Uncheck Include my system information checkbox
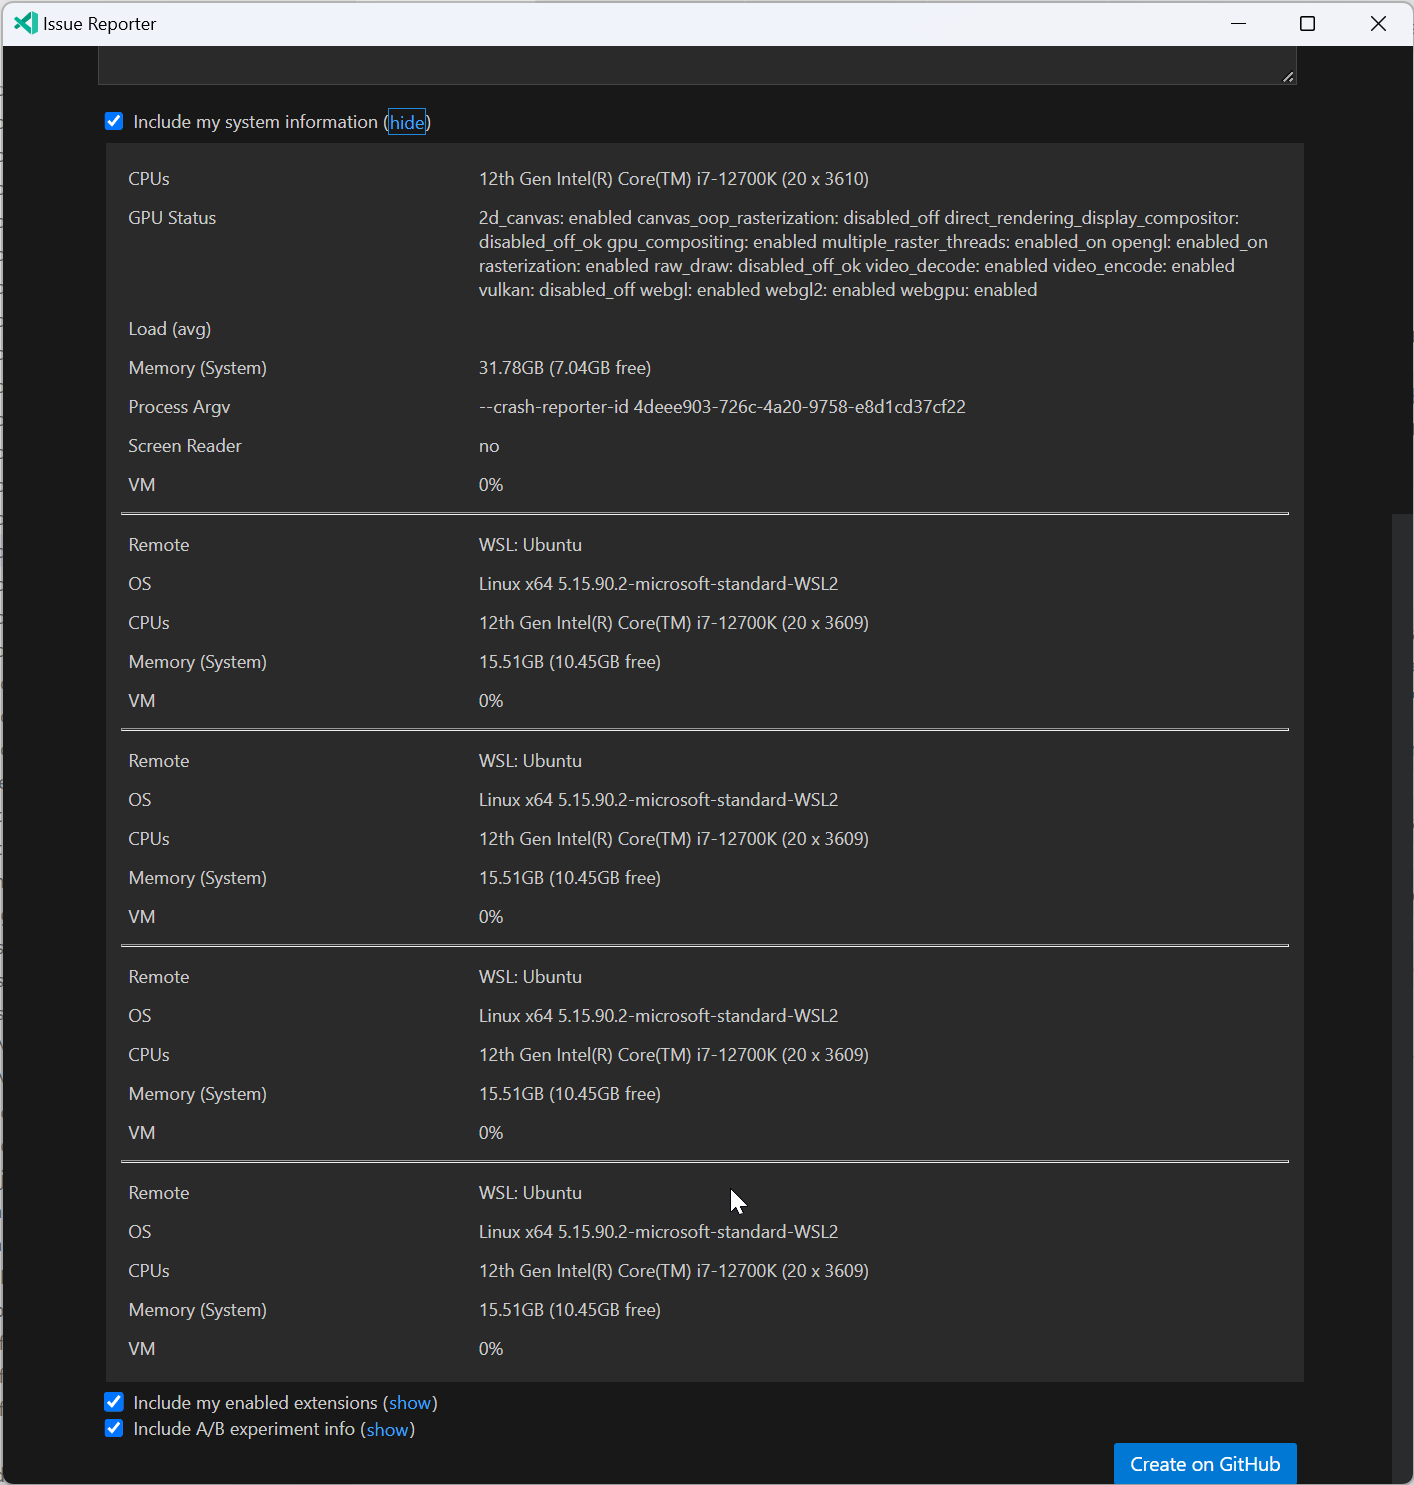Image resolution: width=1414 pixels, height=1485 pixels. pos(114,121)
